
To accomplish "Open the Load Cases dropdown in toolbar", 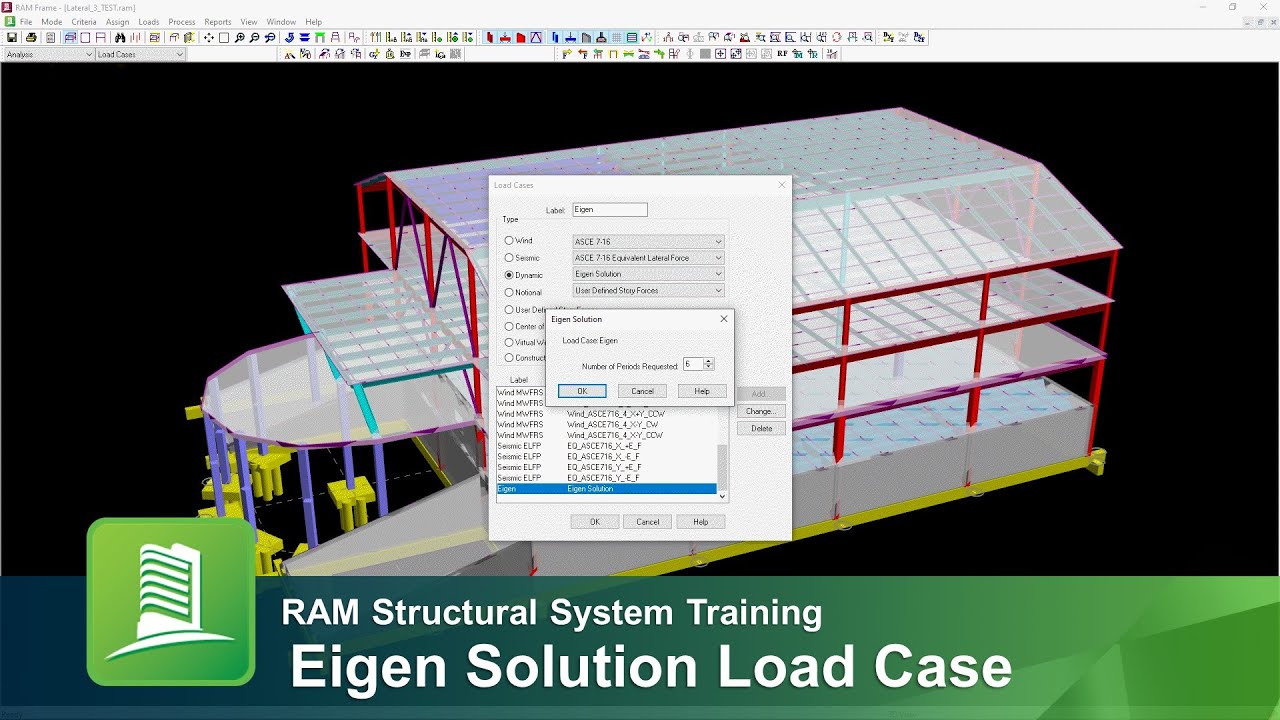I will 140,54.
